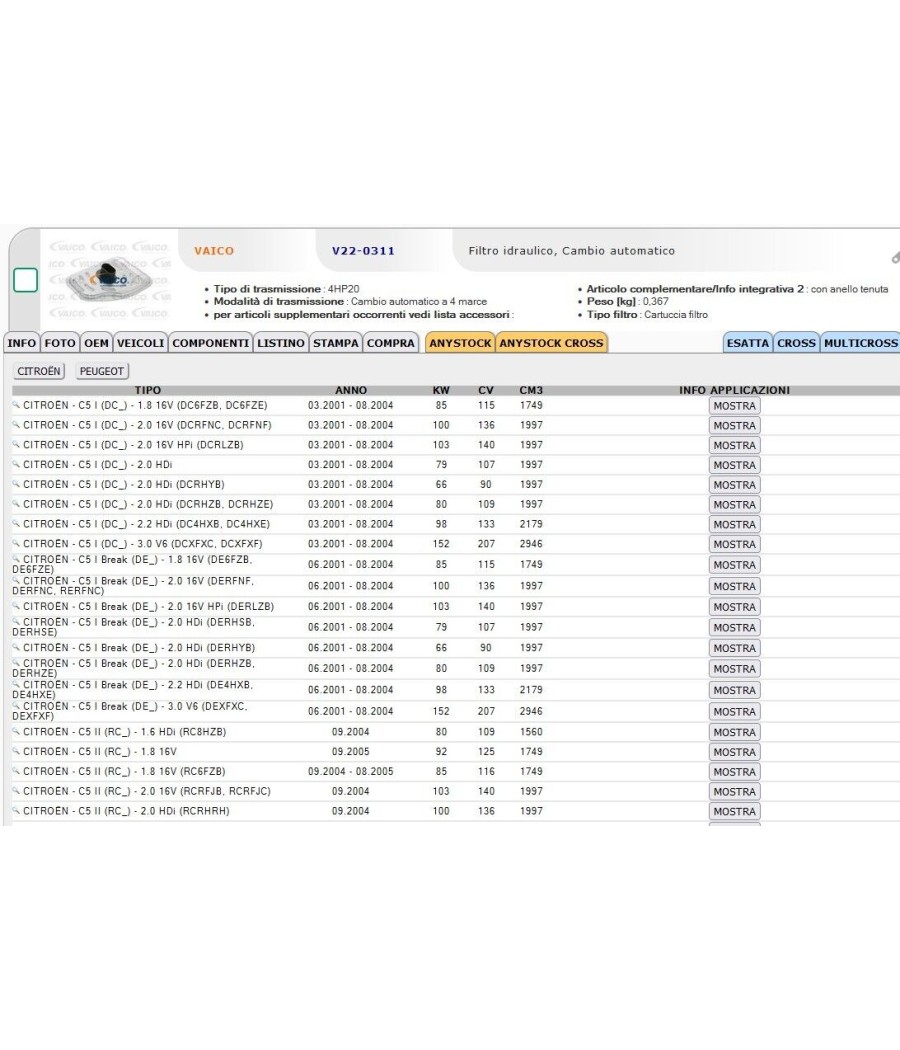The width and height of the screenshot is (900, 1050).
Task: Filter vehicles by CITROËN brand button
Action: (x=39, y=371)
